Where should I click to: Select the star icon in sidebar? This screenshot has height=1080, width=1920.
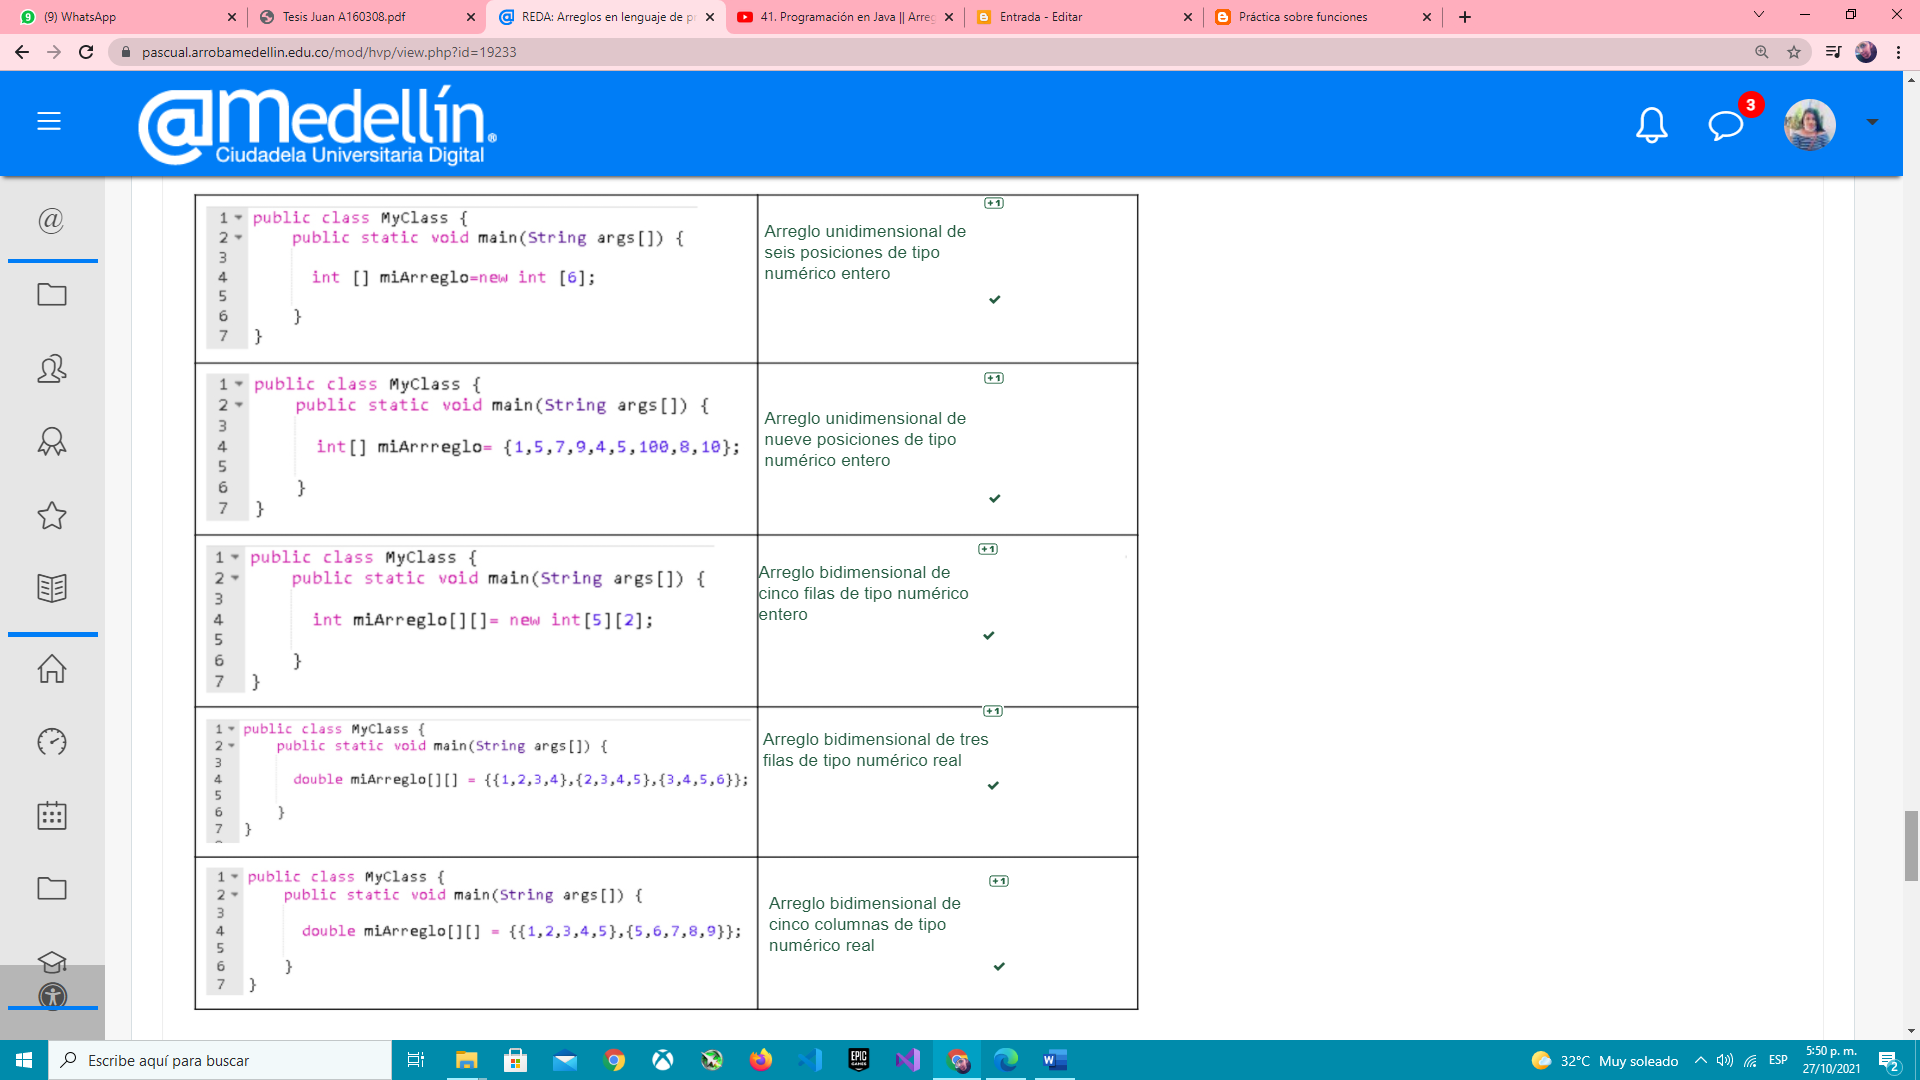click(x=52, y=515)
